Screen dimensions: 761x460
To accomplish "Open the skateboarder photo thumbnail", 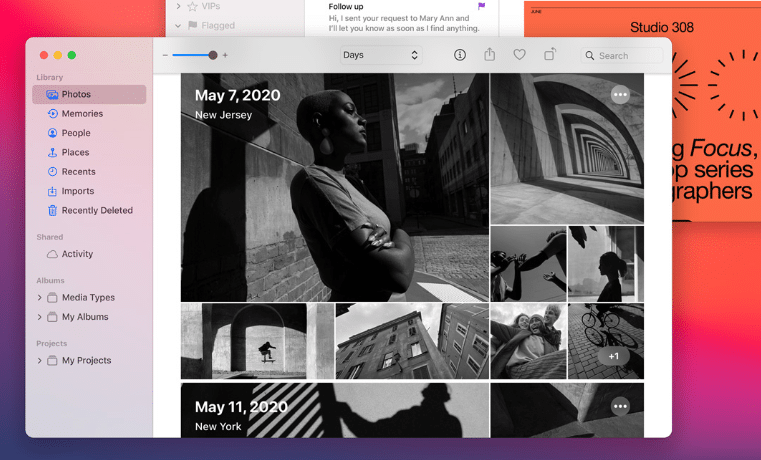I will pyautogui.click(x=257, y=342).
